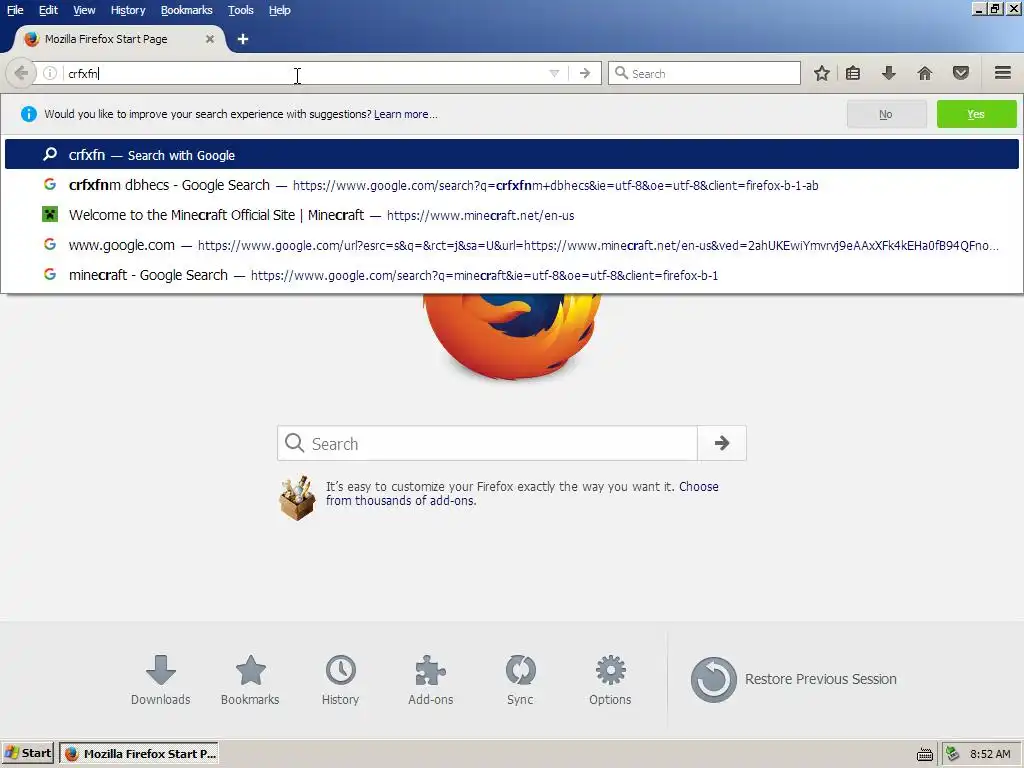
Task: Open History from start page shortcuts
Action: point(340,680)
